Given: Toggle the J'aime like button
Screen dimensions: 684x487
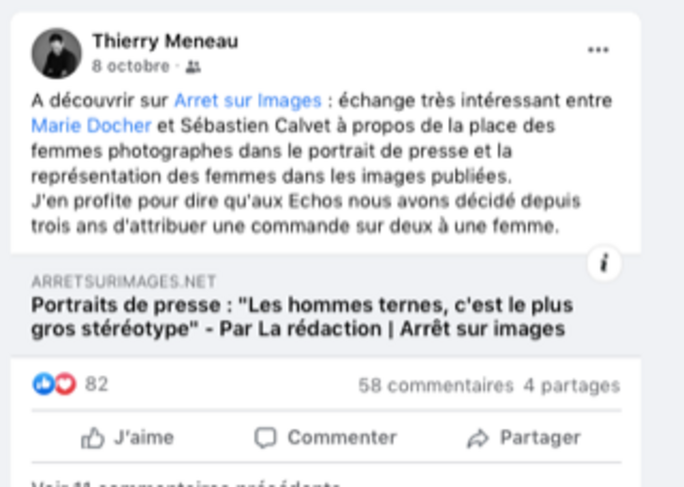Looking at the screenshot, I should [128, 438].
